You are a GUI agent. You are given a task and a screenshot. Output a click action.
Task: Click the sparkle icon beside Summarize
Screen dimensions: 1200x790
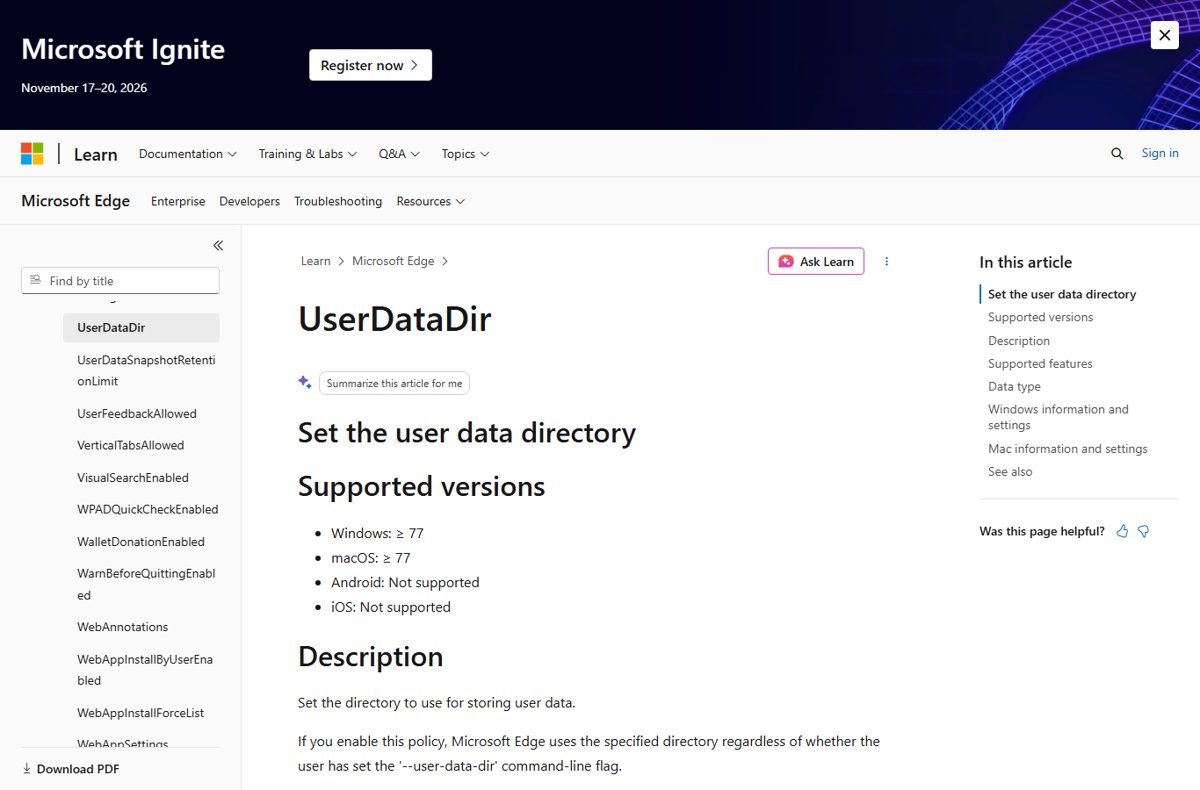coord(305,382)
